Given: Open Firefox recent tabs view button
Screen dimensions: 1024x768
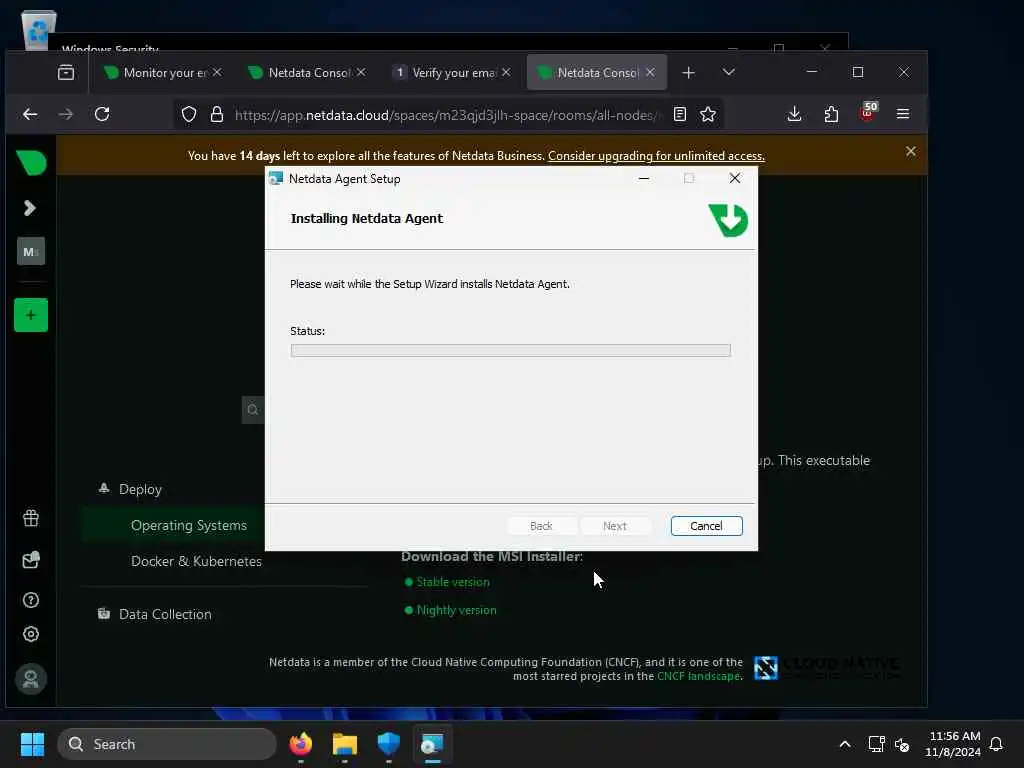Looking at the screenshot, I should pos(66,72).
